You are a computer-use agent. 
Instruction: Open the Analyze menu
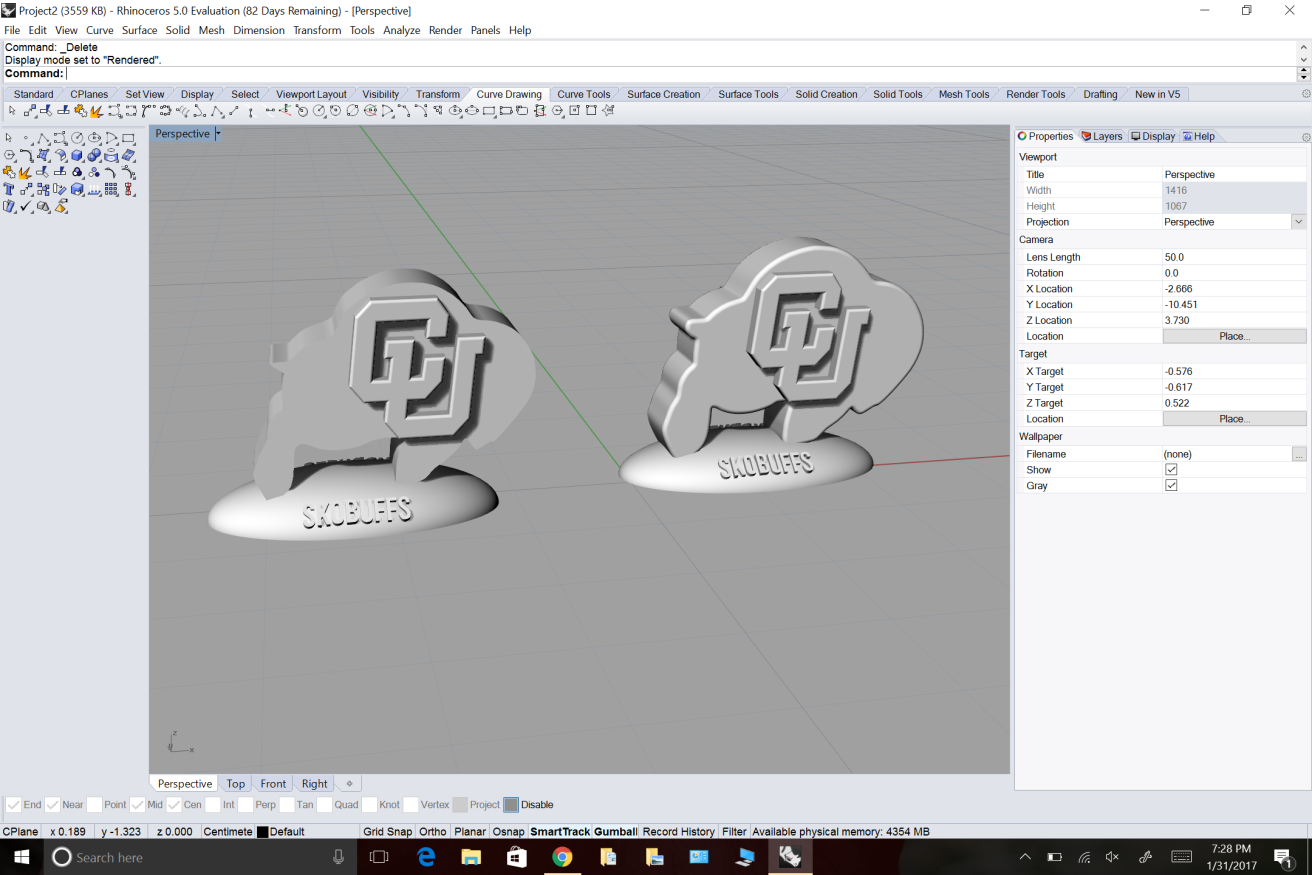(402, 30)
